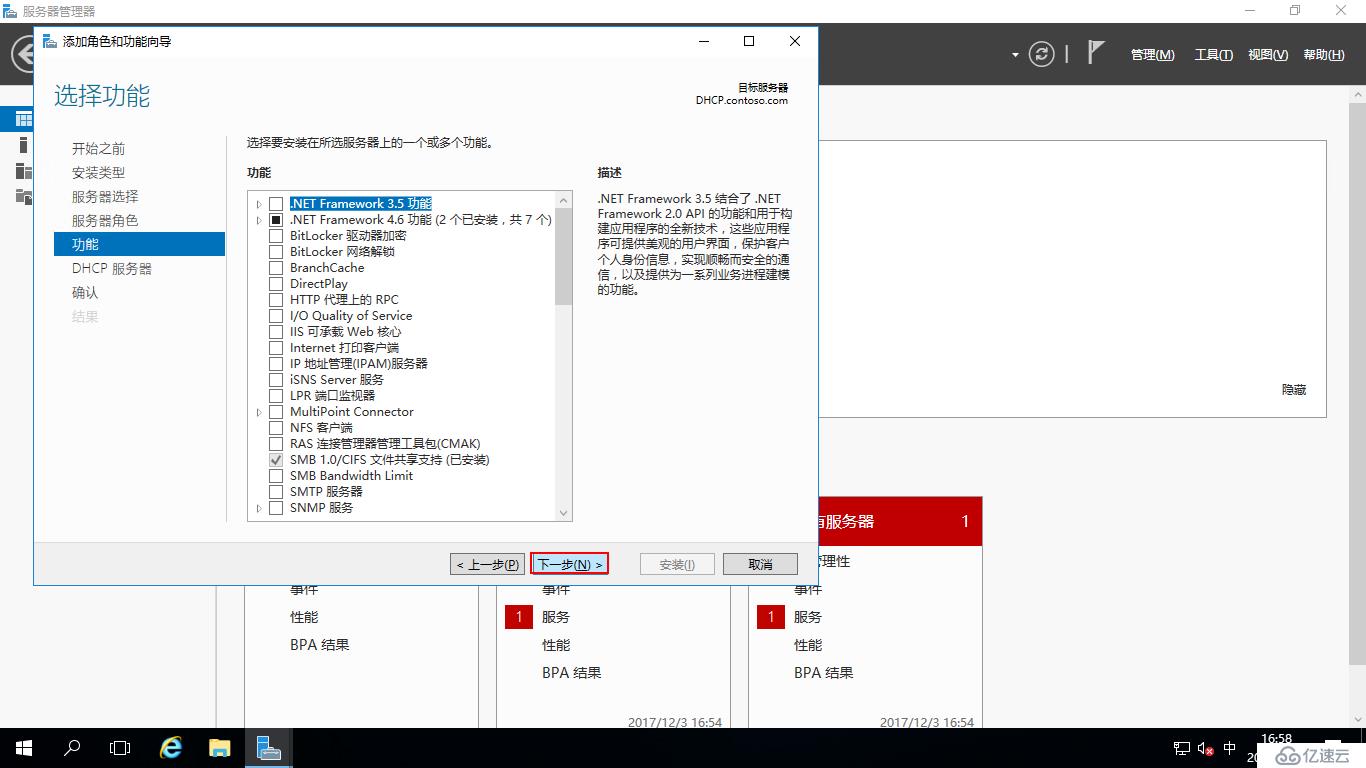Open the Tools (工具) menu
Image resolution: width=1366 pixels, height=768 pixels.
pos(1213,55)
